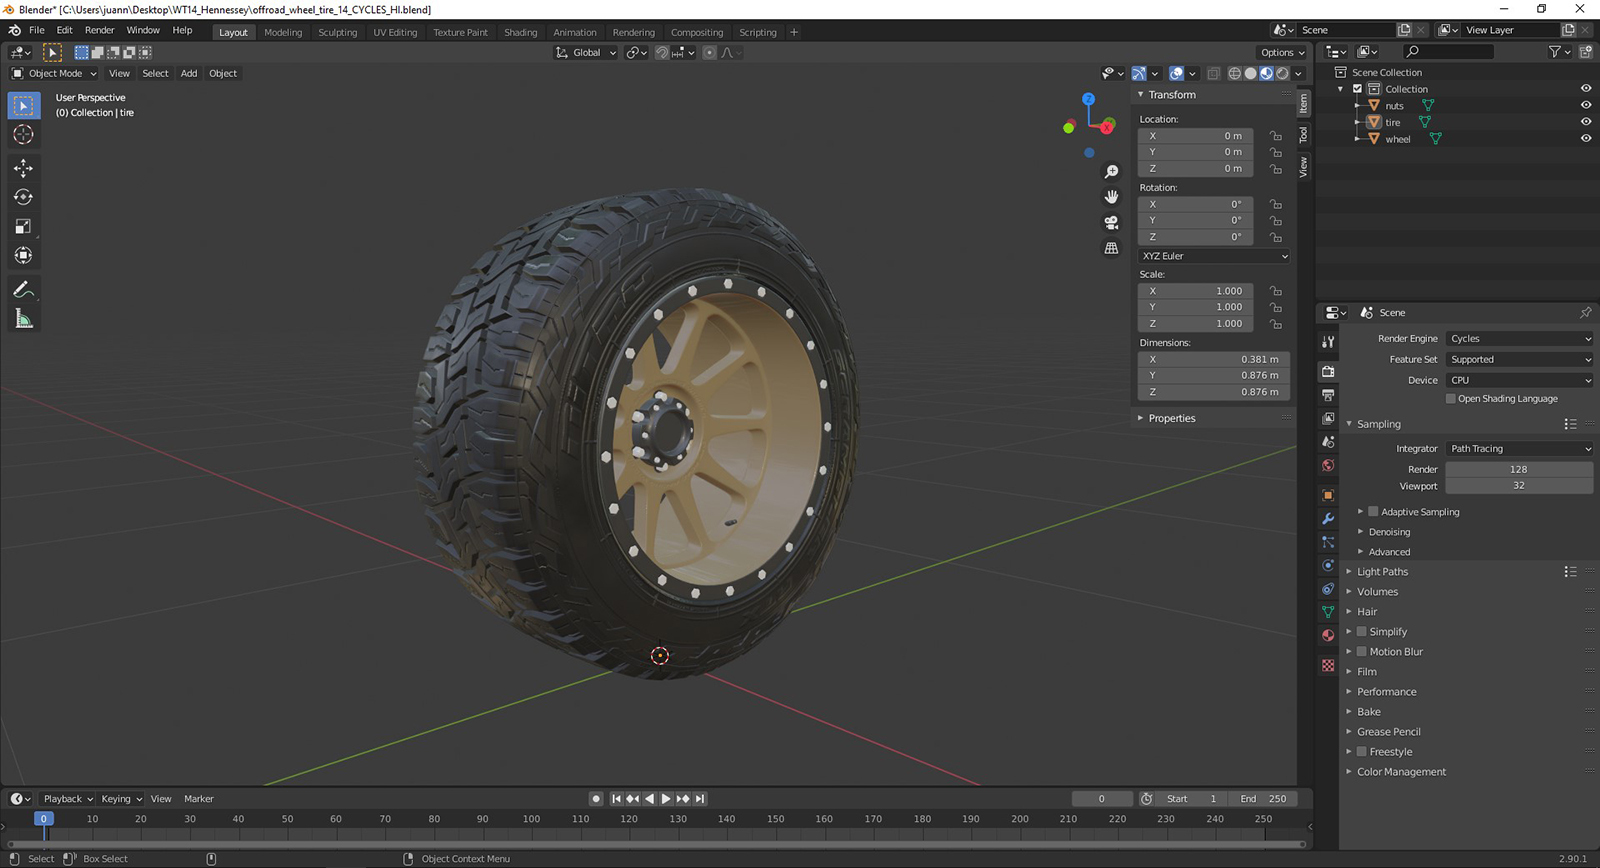Open the XYZ Euler rotation mode dropdown

click(1214, 256)
